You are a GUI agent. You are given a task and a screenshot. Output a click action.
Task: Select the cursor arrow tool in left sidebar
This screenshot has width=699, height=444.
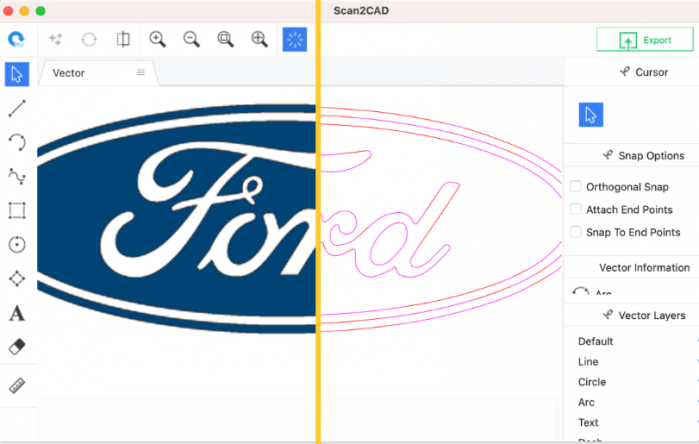click(17, 74)
